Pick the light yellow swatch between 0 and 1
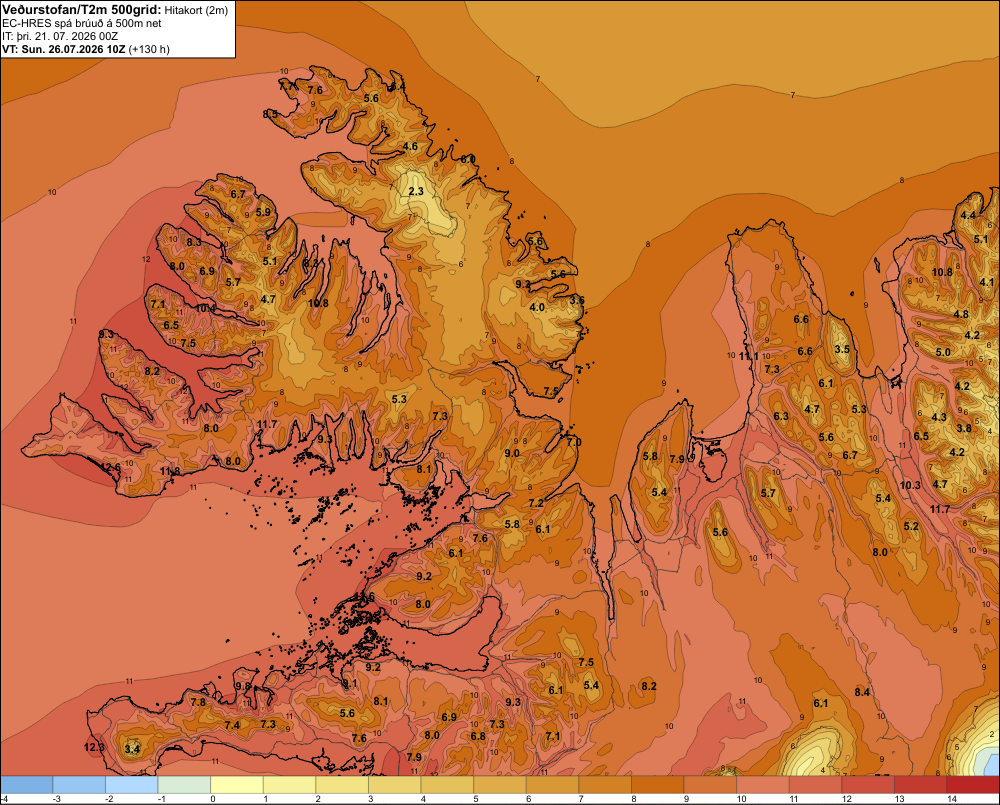1000x805 pixels. coord(237,785)
